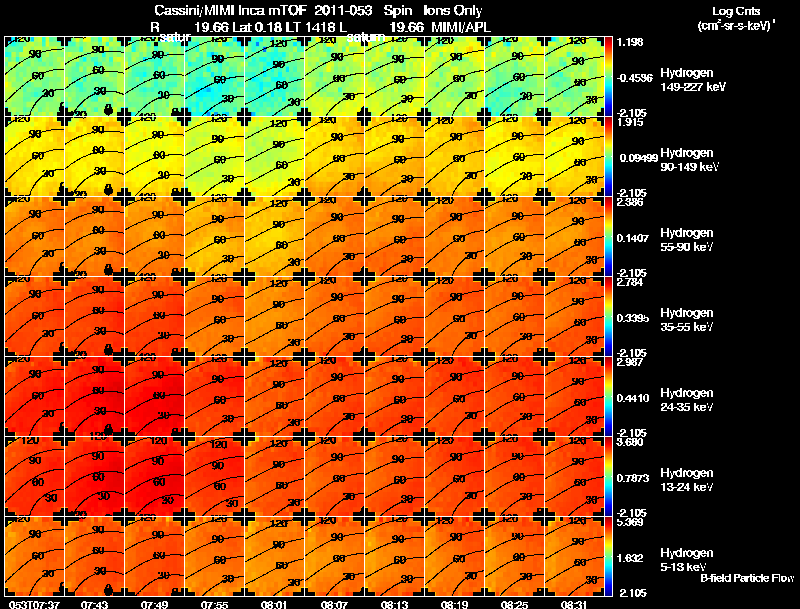Select the 'Hydrogen 35-55 keV' row label
The image size is (800, 609).
coord(687,320)
